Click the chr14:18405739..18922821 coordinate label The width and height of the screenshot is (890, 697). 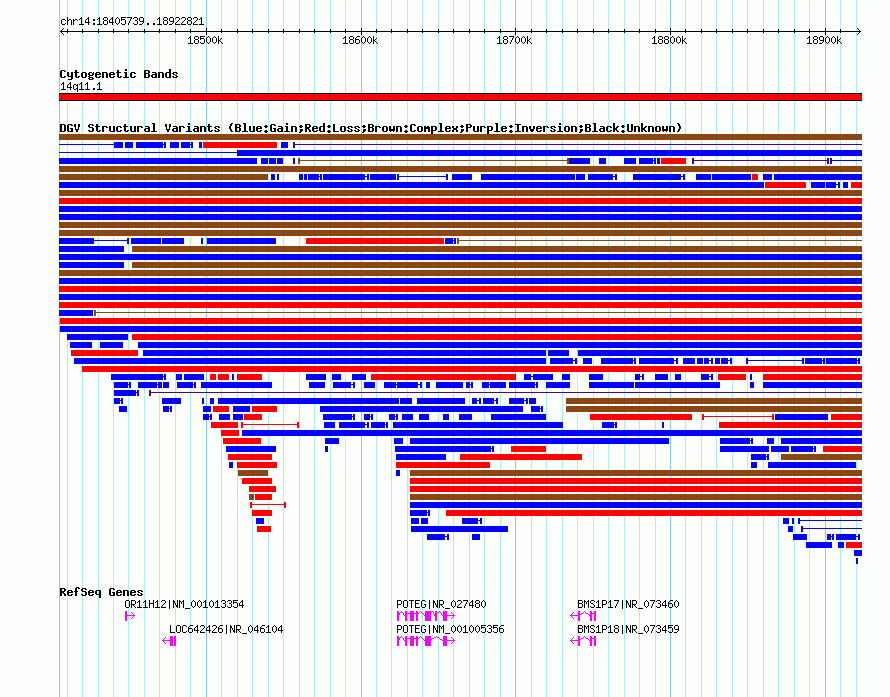point(132,21)
